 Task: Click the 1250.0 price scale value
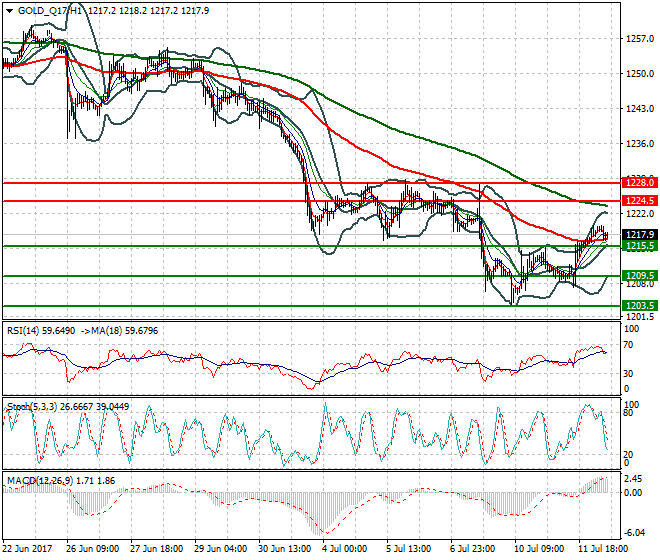pos(640,74)
